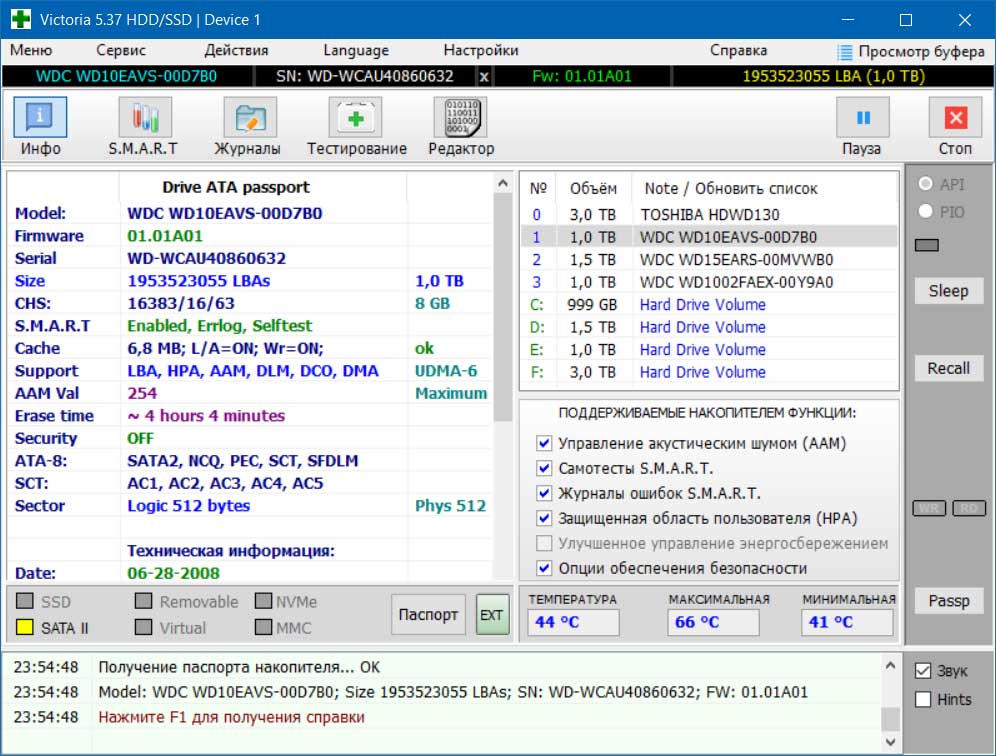996x756 pixels.
Task: Click the gray SSD indicator box
Action: point(24,601)
